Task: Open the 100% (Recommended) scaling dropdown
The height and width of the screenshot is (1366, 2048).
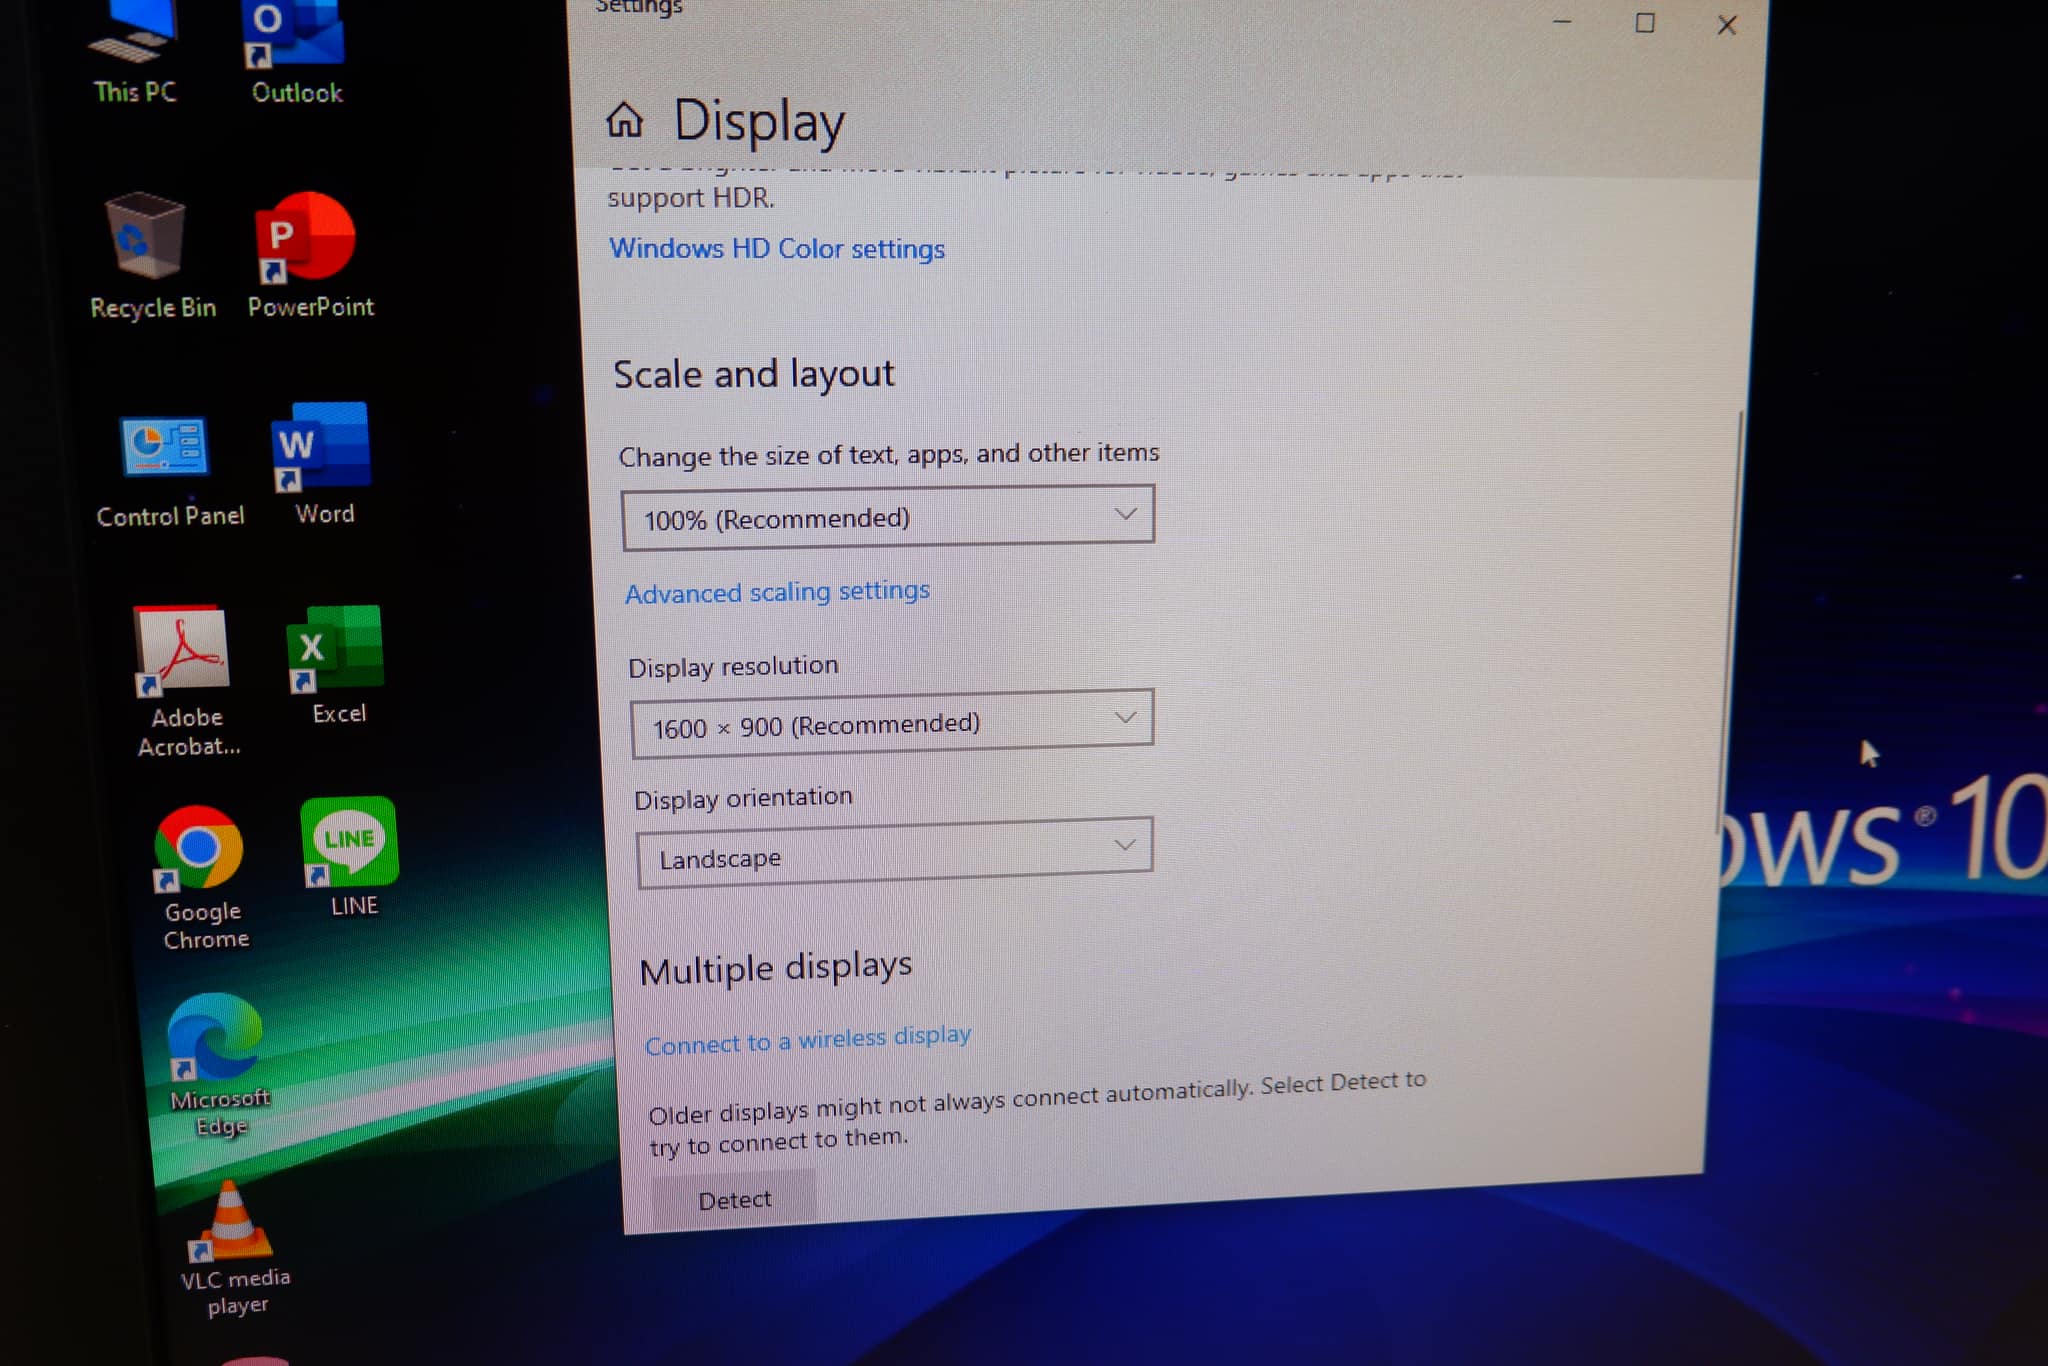Action: click(888, 517)
